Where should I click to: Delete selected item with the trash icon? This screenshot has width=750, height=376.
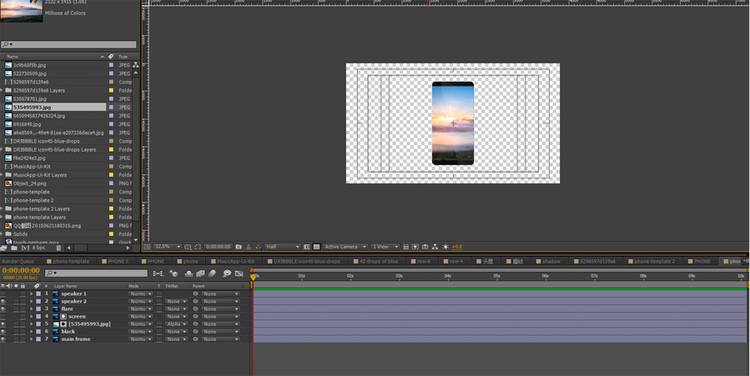pyautogui.click(x=58, y=248)
